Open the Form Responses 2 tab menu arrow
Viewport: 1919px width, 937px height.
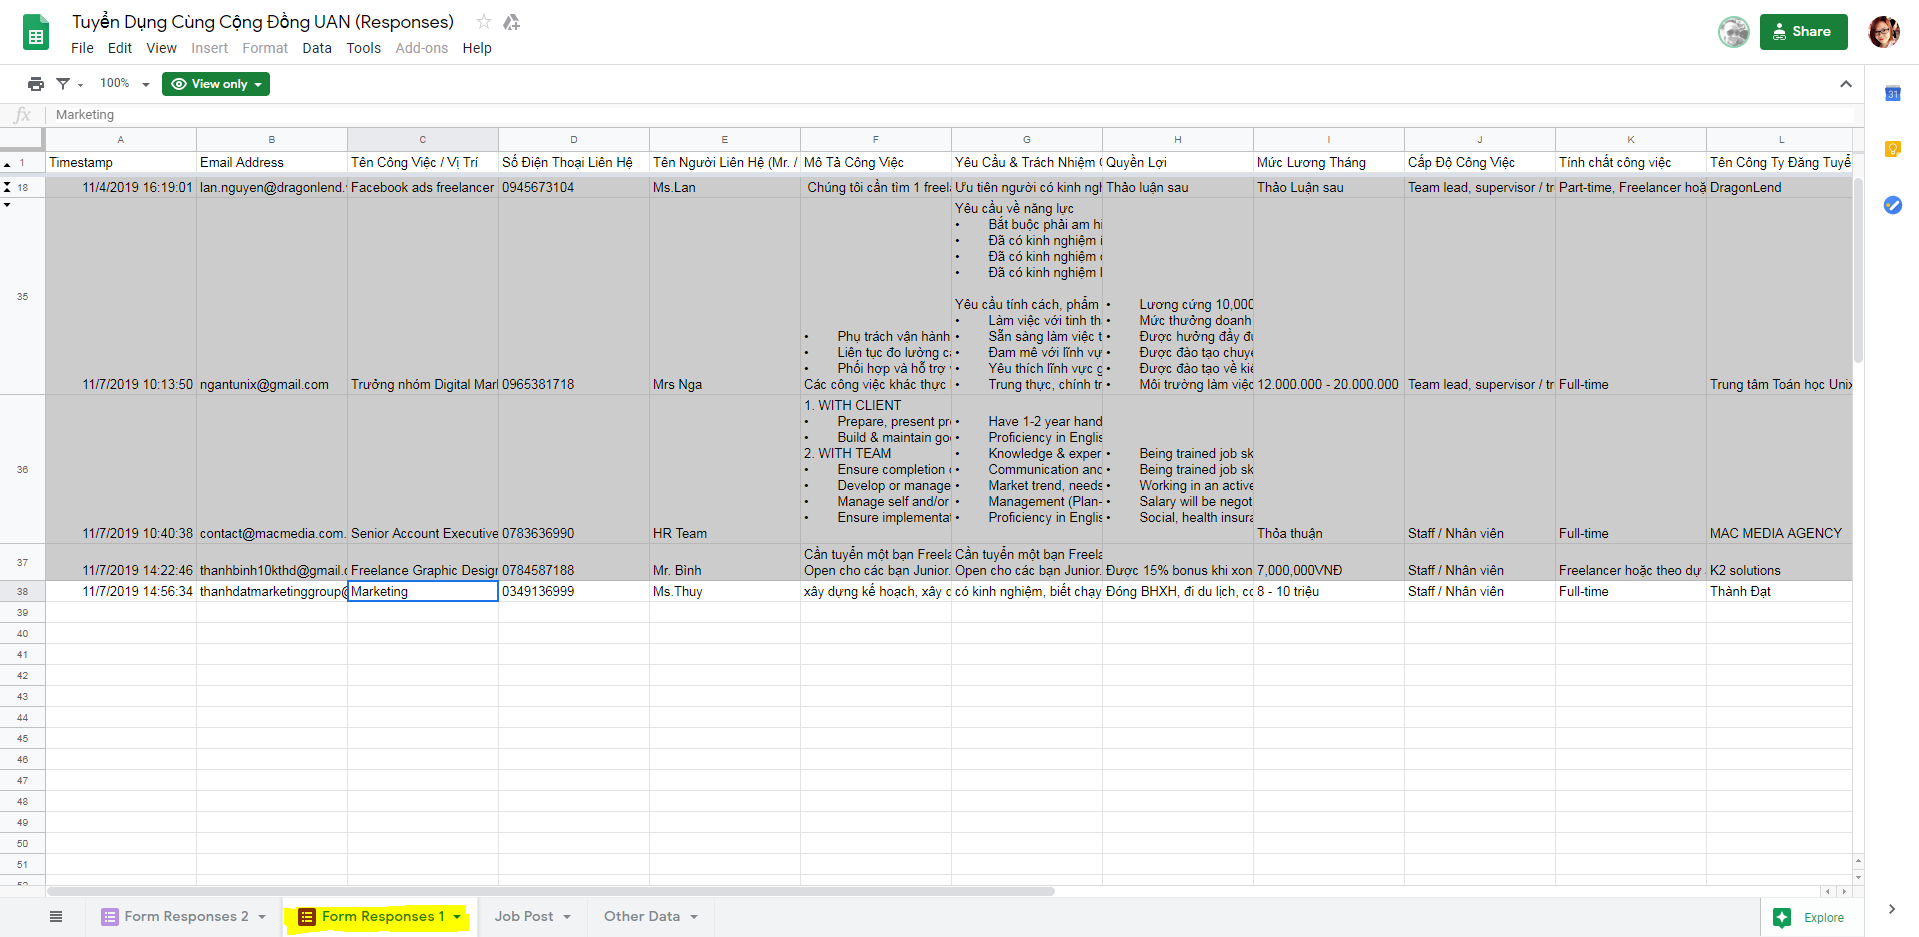point(262,917)
